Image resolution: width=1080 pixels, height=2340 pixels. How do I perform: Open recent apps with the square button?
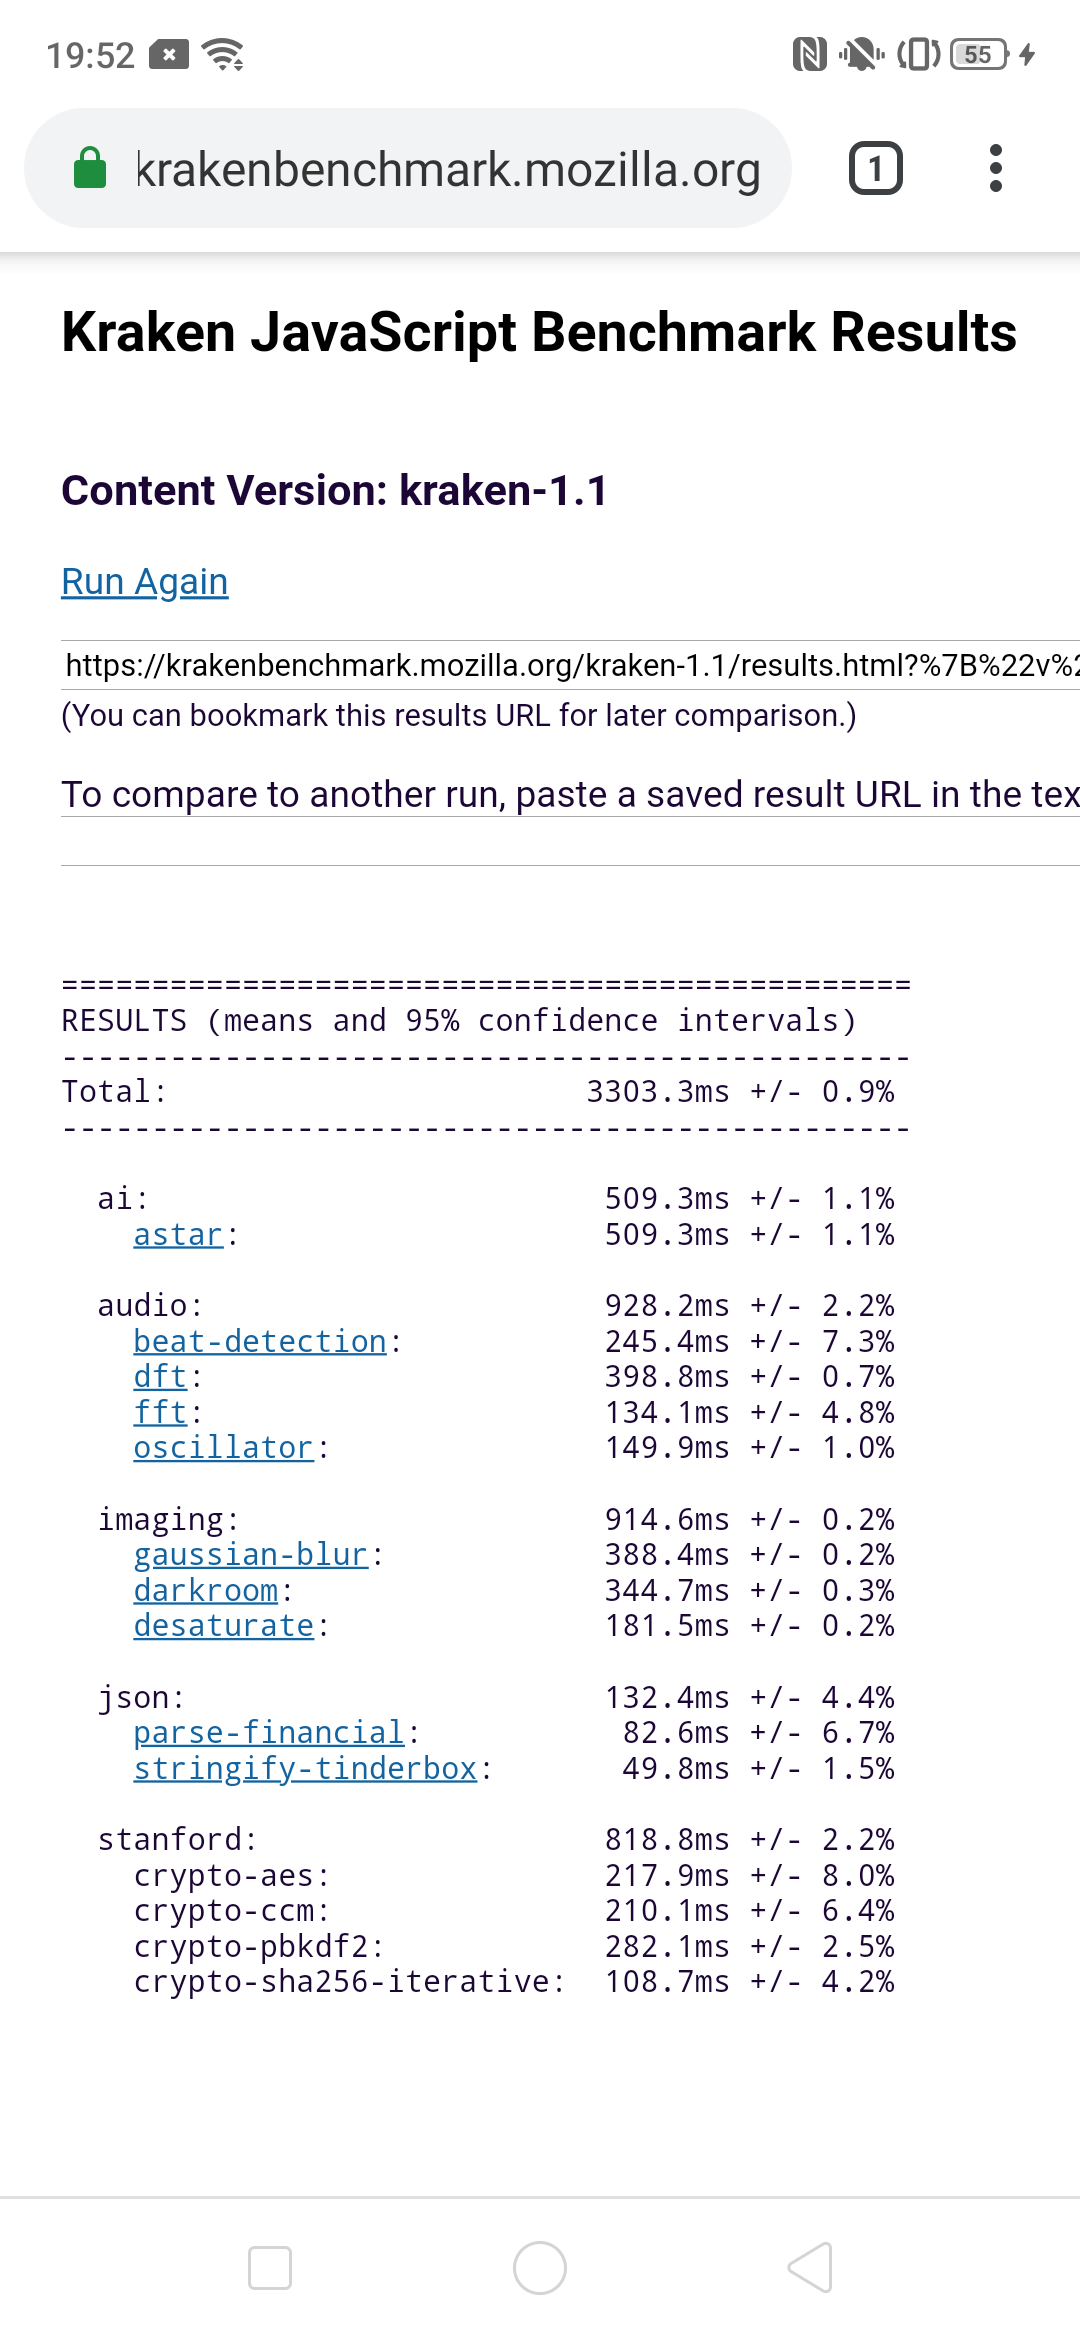coord(270,2267)
